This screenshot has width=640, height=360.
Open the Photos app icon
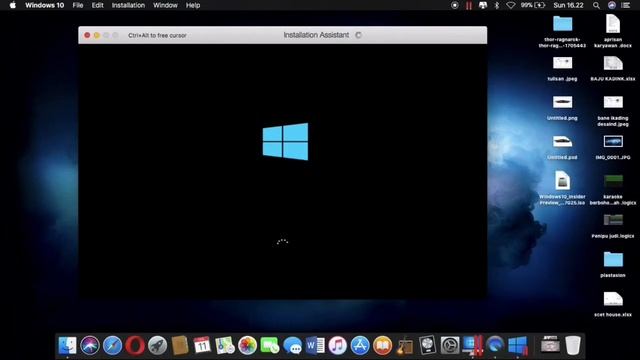pos(247,345)
